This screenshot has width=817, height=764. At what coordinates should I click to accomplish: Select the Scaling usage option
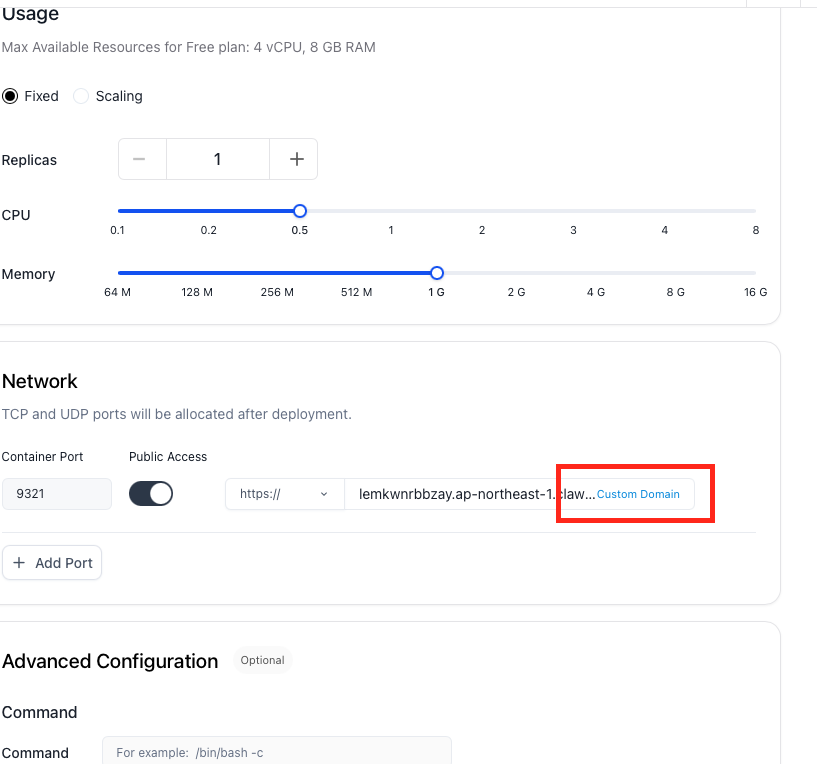[x=82, y=96]
